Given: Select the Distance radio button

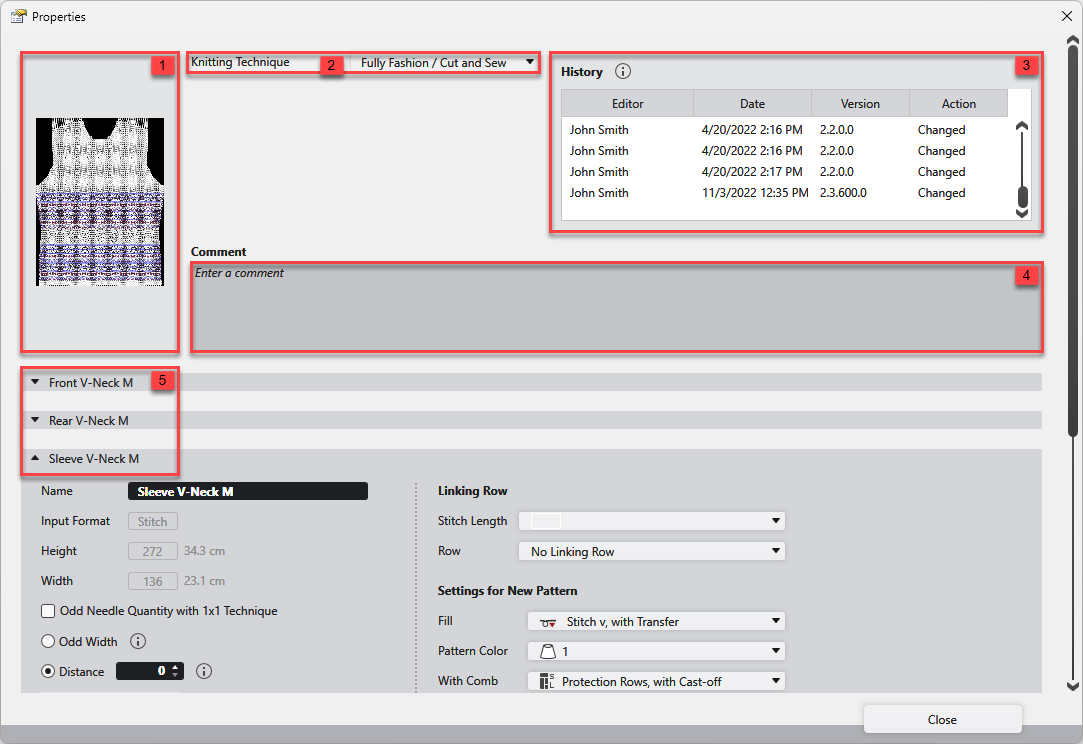Looking at the screenshot, I should click(48, 672).
